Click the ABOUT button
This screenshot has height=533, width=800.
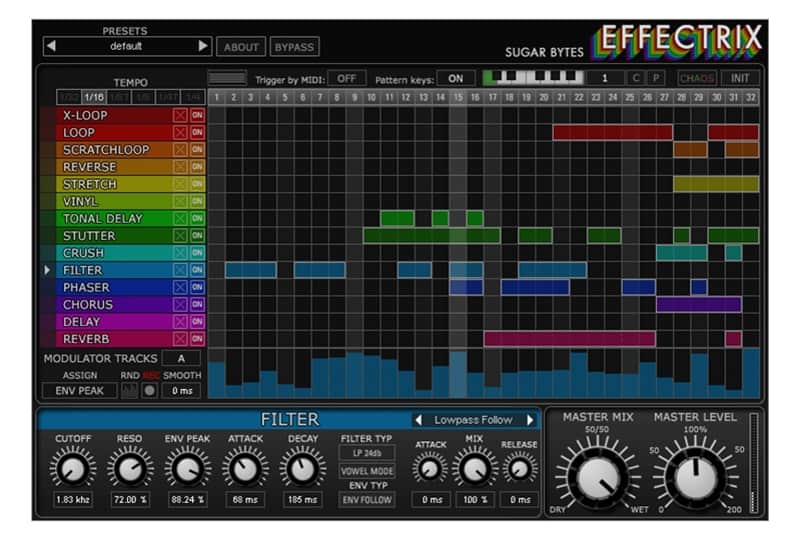pyautogui.click(x=241, y=47)
